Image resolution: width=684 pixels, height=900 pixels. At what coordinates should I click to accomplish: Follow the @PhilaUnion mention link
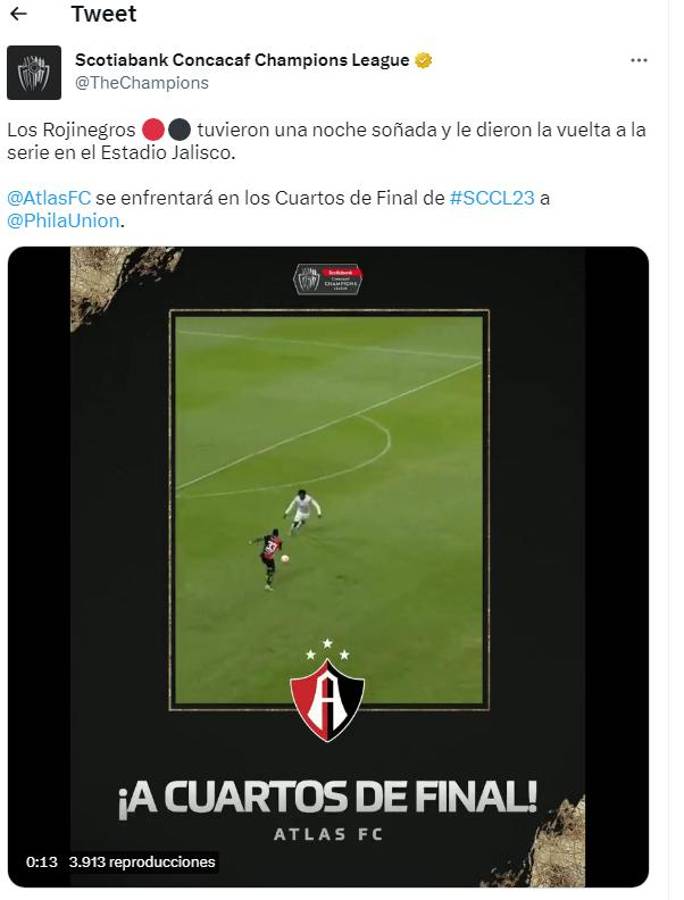(63, 221)
